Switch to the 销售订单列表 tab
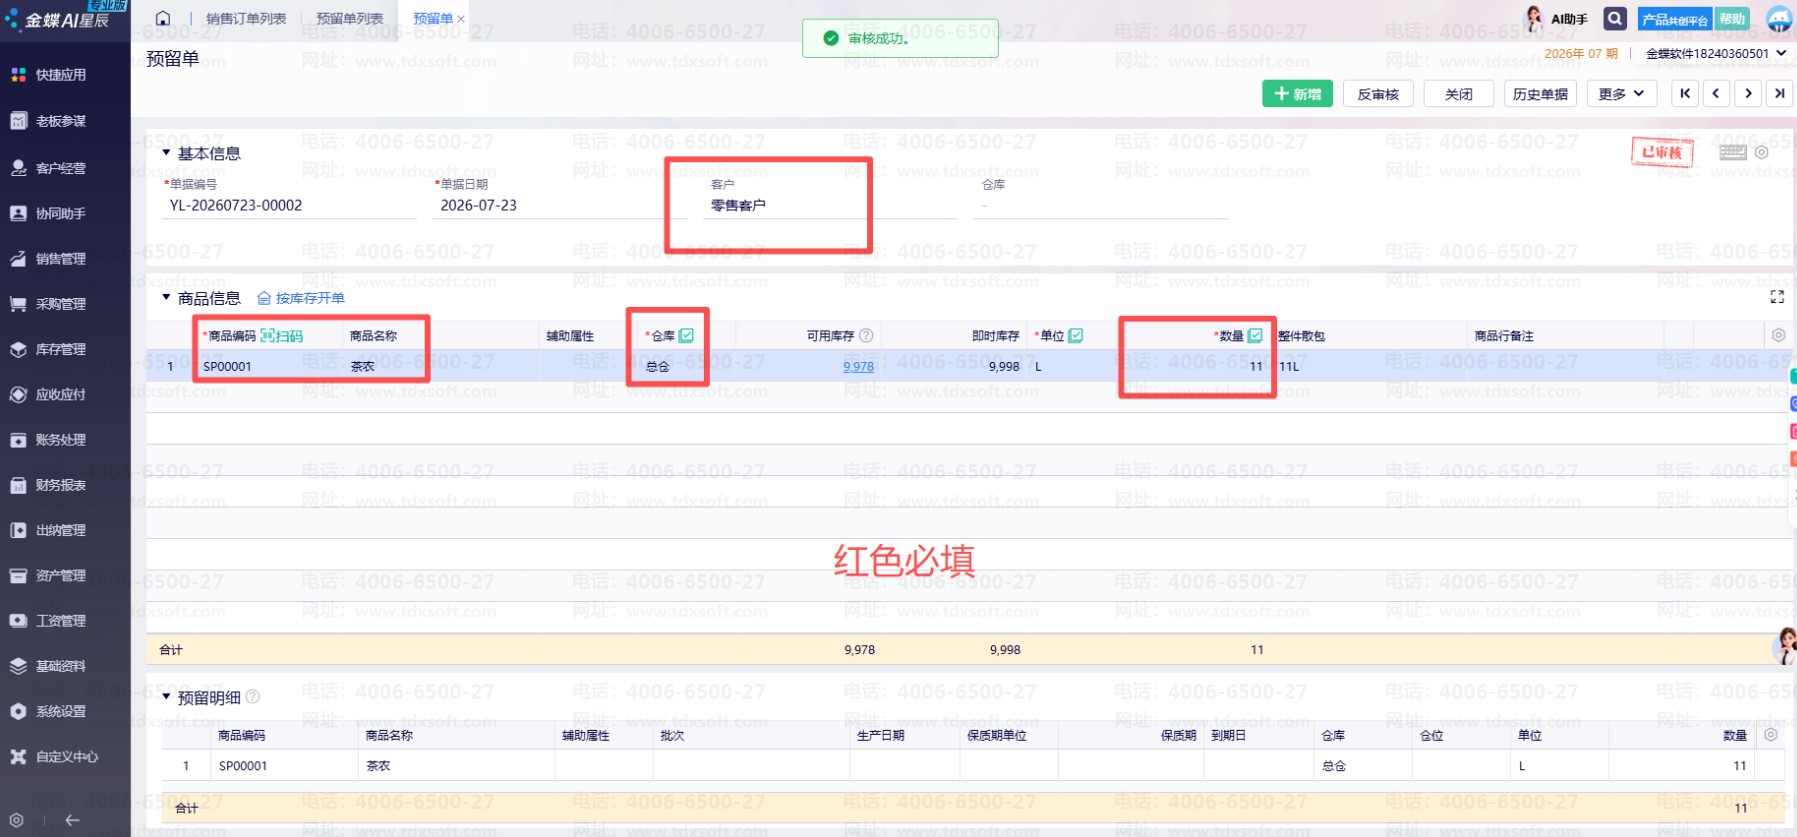 pos(246,19)
